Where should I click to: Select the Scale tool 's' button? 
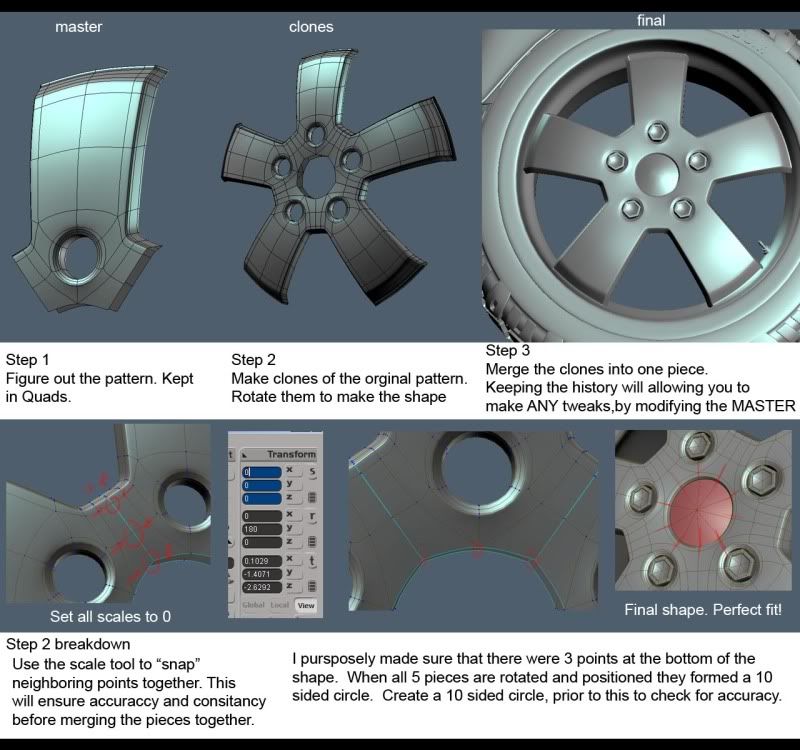(313, 471)
